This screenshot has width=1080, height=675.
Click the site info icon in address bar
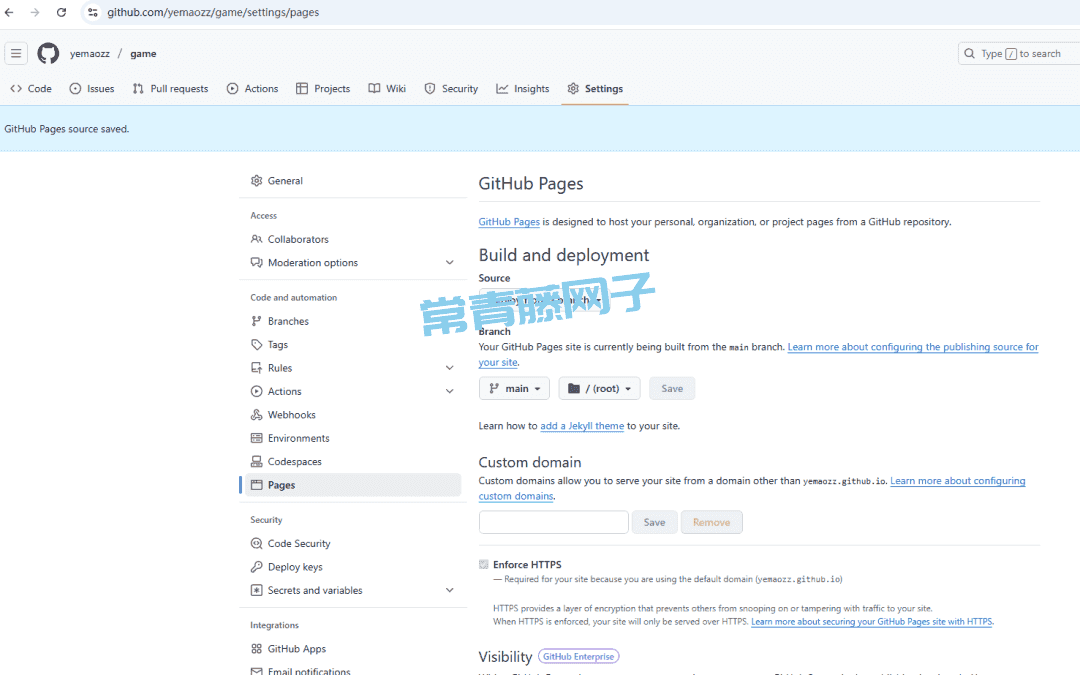(x=92, y=12)
